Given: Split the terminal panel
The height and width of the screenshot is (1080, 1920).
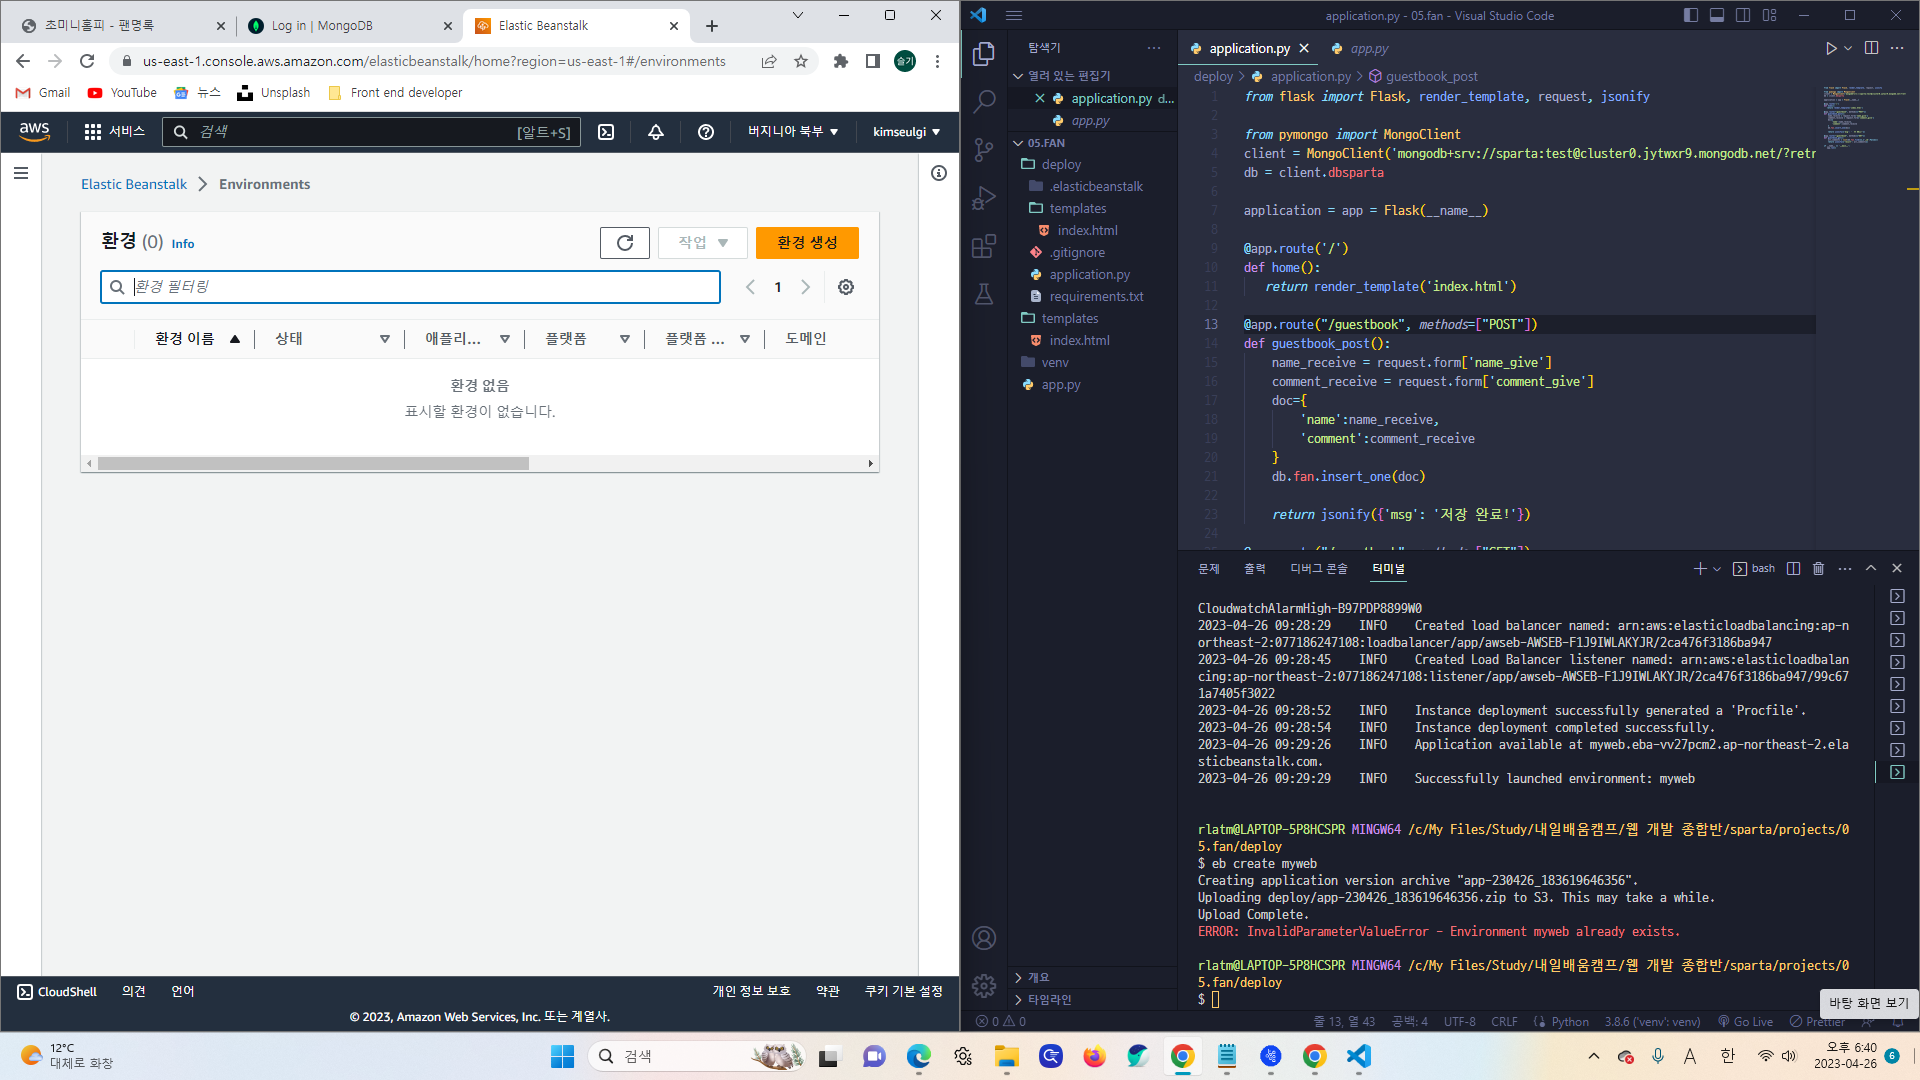Looking at the screenshot, I should 1793,568.
